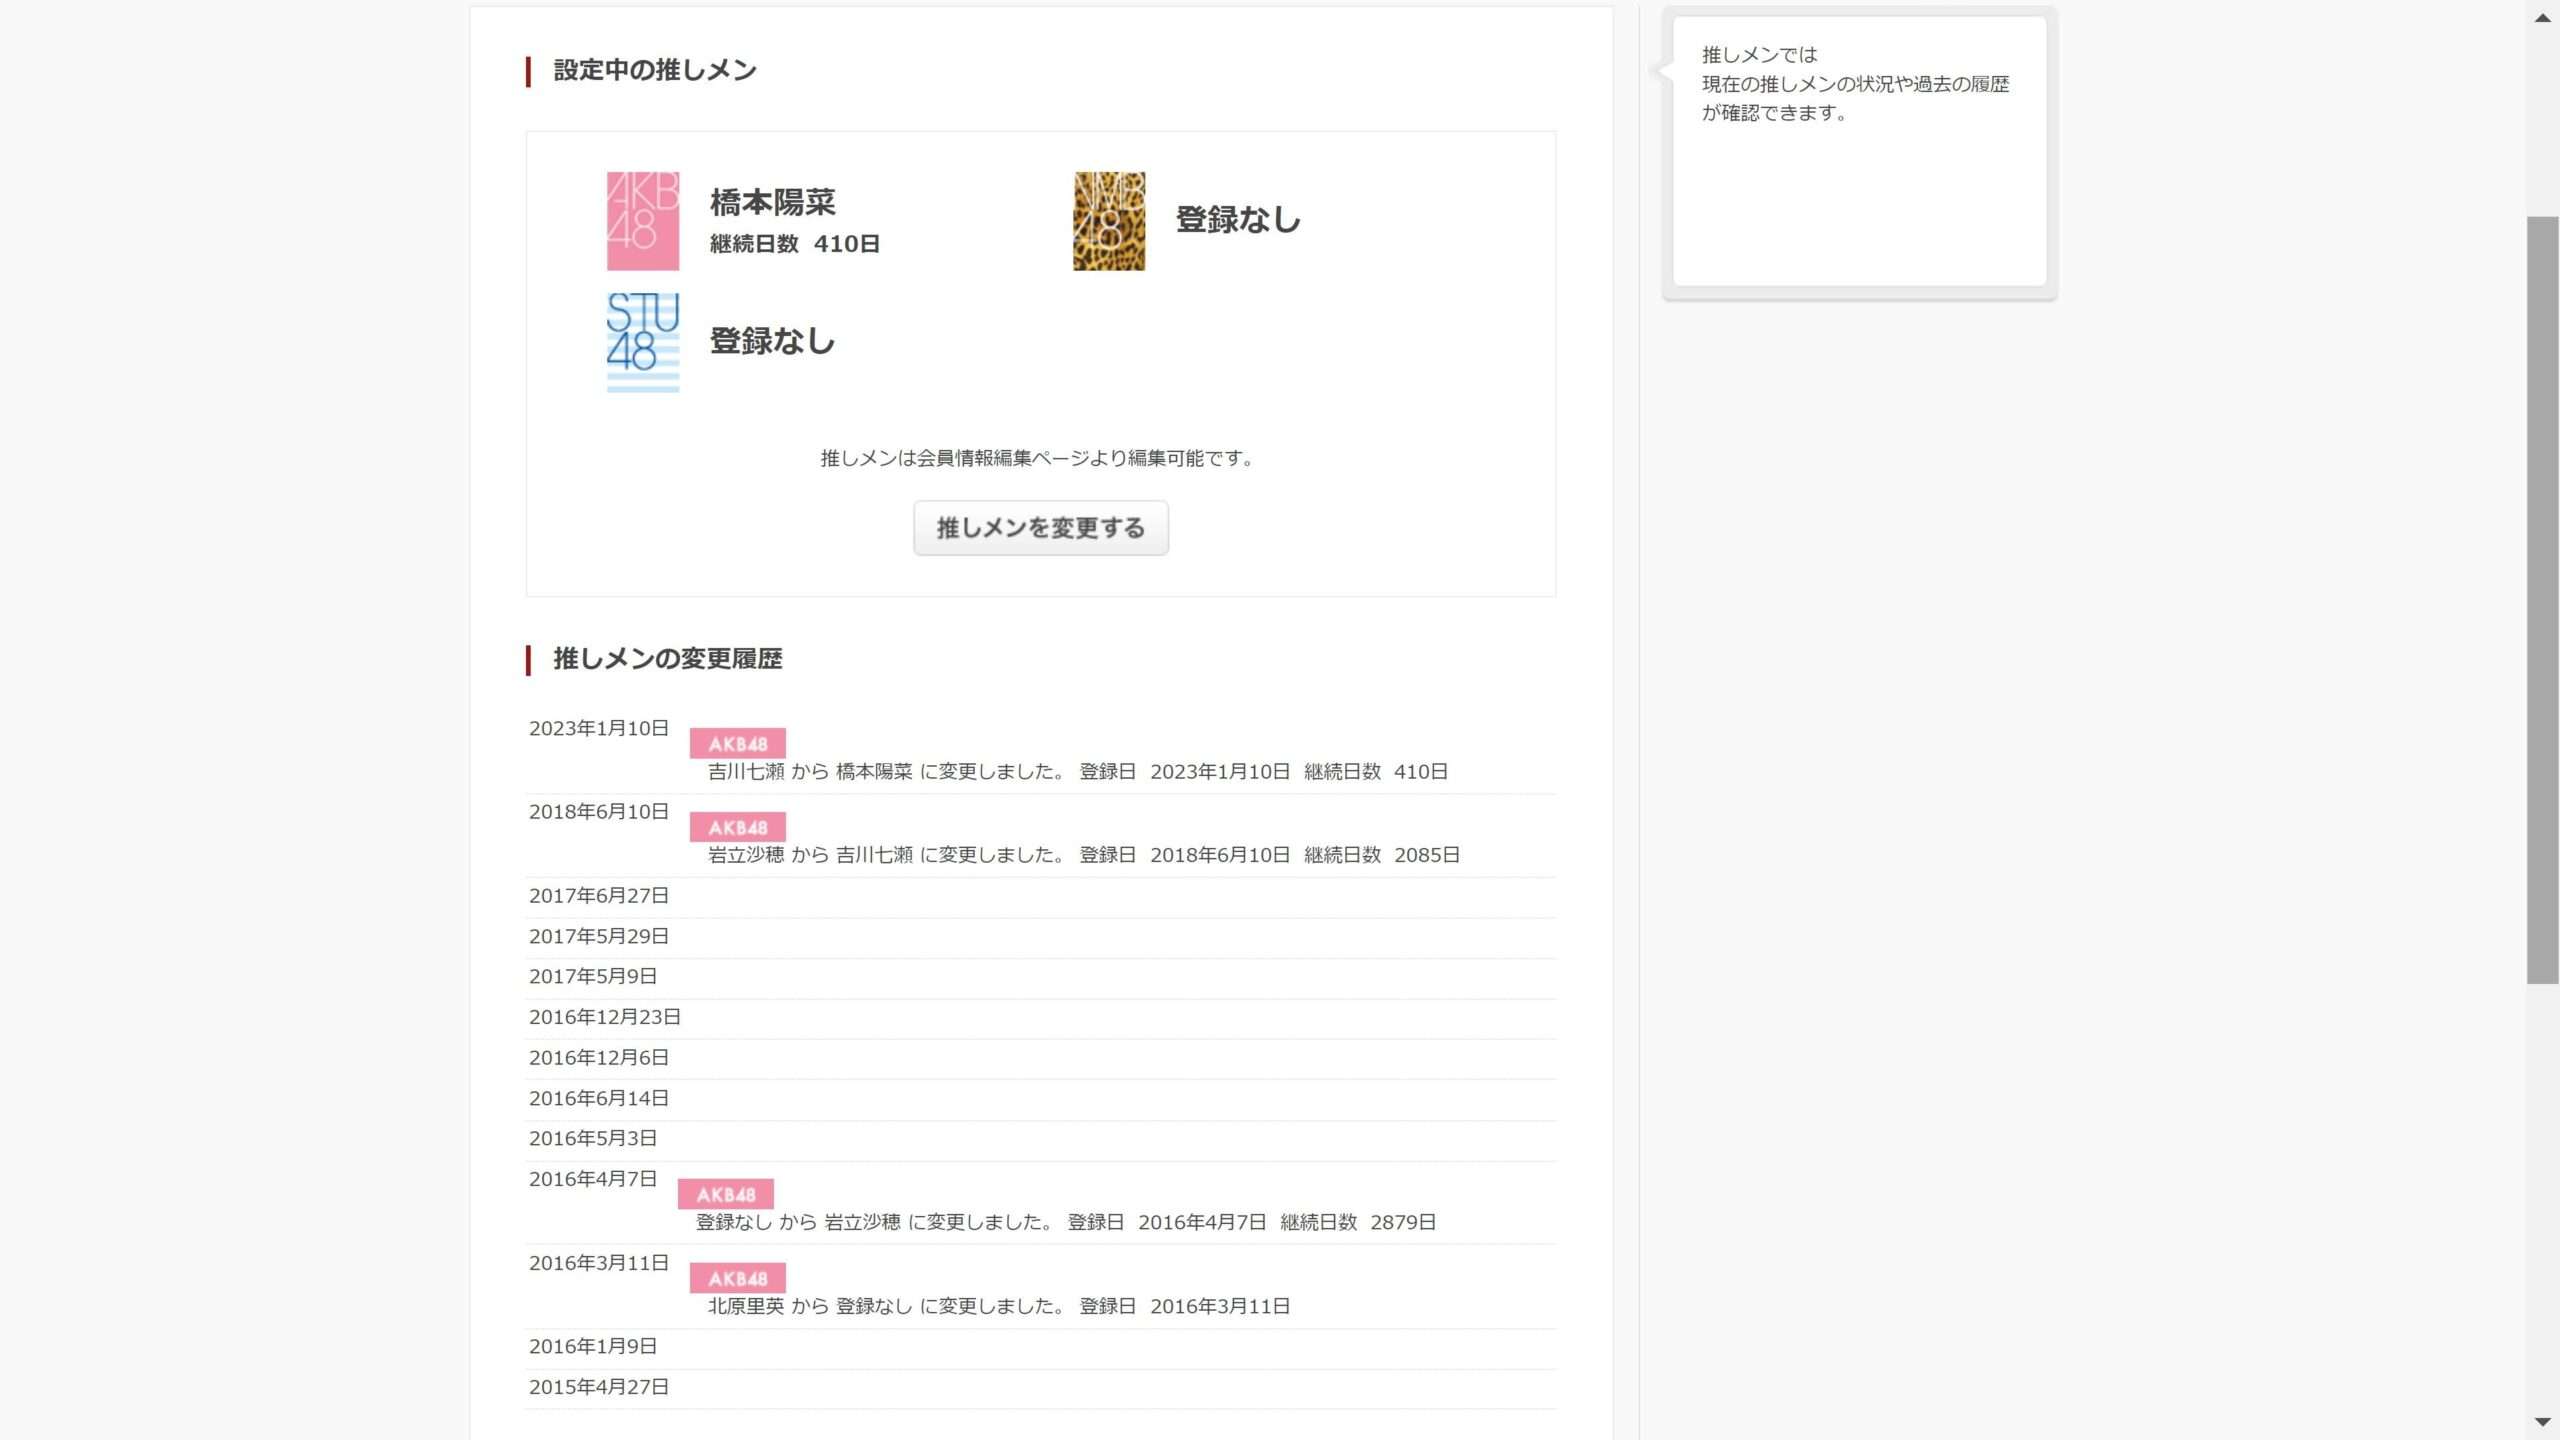The width and height of the screenshot is (2560, 1440).
Task: Click the scrollbar down arrow
Action: (2542, 1422)
